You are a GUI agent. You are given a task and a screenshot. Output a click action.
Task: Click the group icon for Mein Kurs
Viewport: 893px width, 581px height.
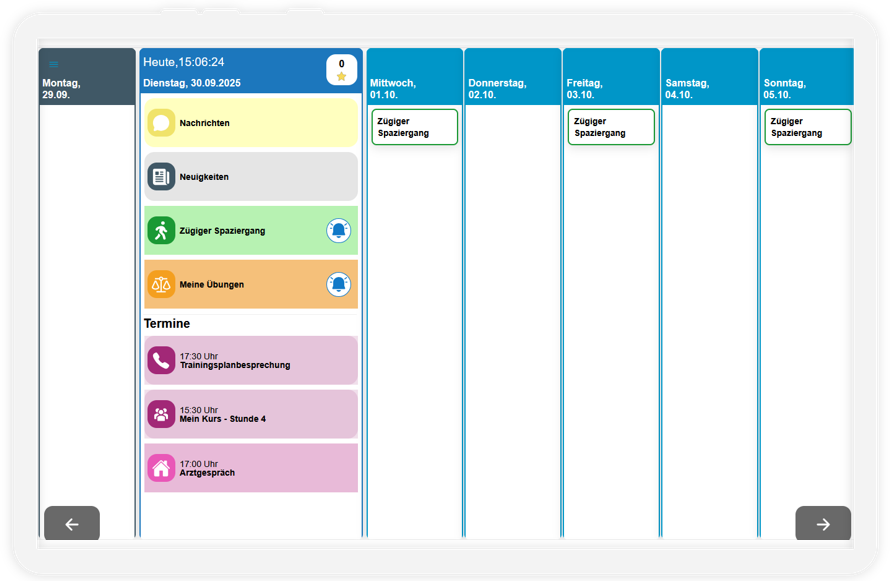tap(161, 414)
